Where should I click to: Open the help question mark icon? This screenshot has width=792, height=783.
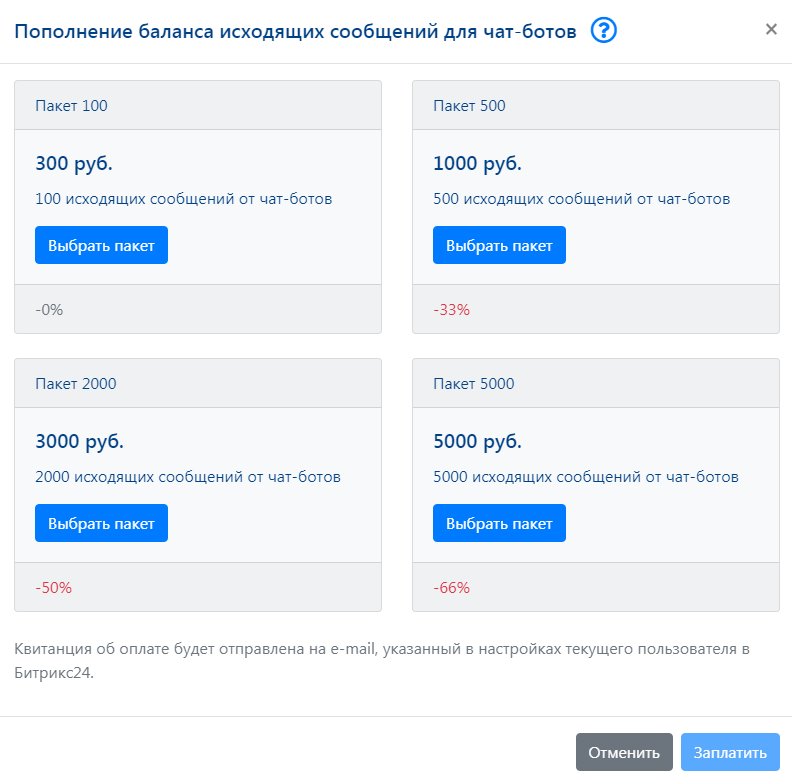point(604,30)
